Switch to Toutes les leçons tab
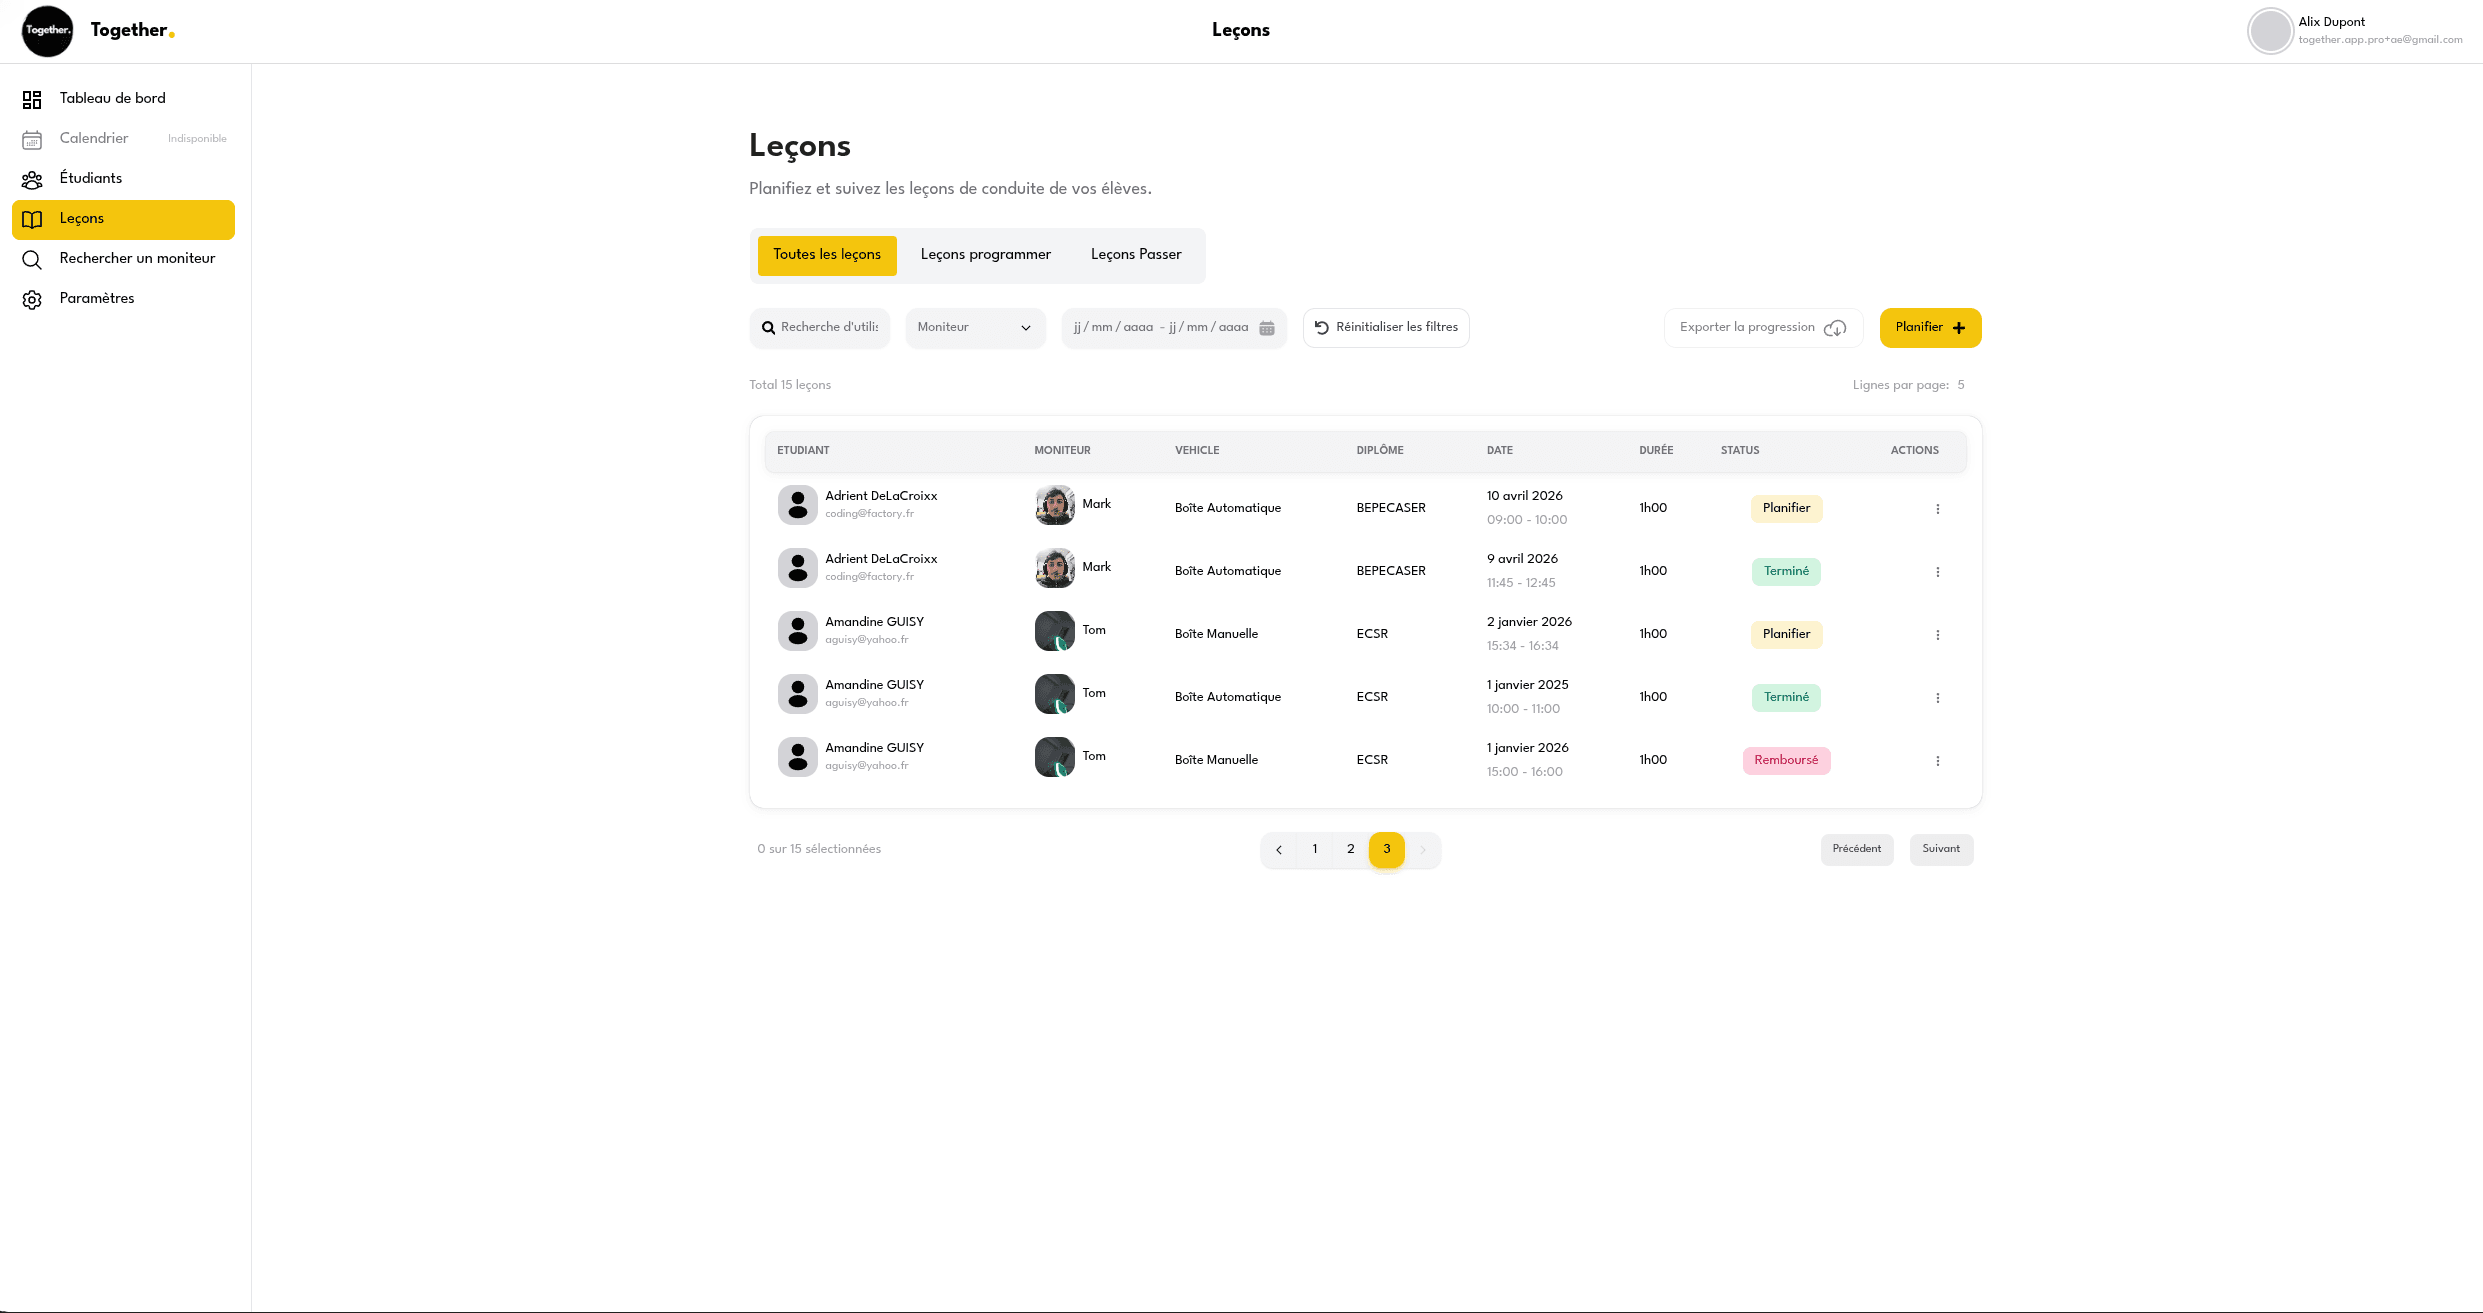 [827, 255]
